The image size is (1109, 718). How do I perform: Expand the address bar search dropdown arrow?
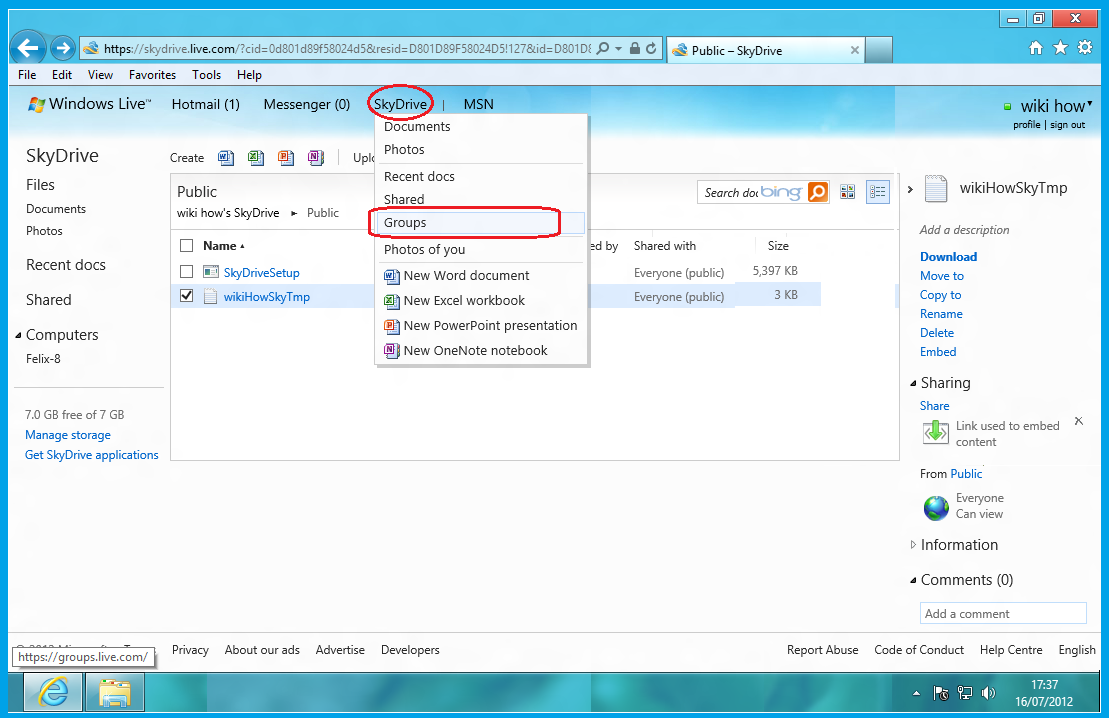click(618, 49)
